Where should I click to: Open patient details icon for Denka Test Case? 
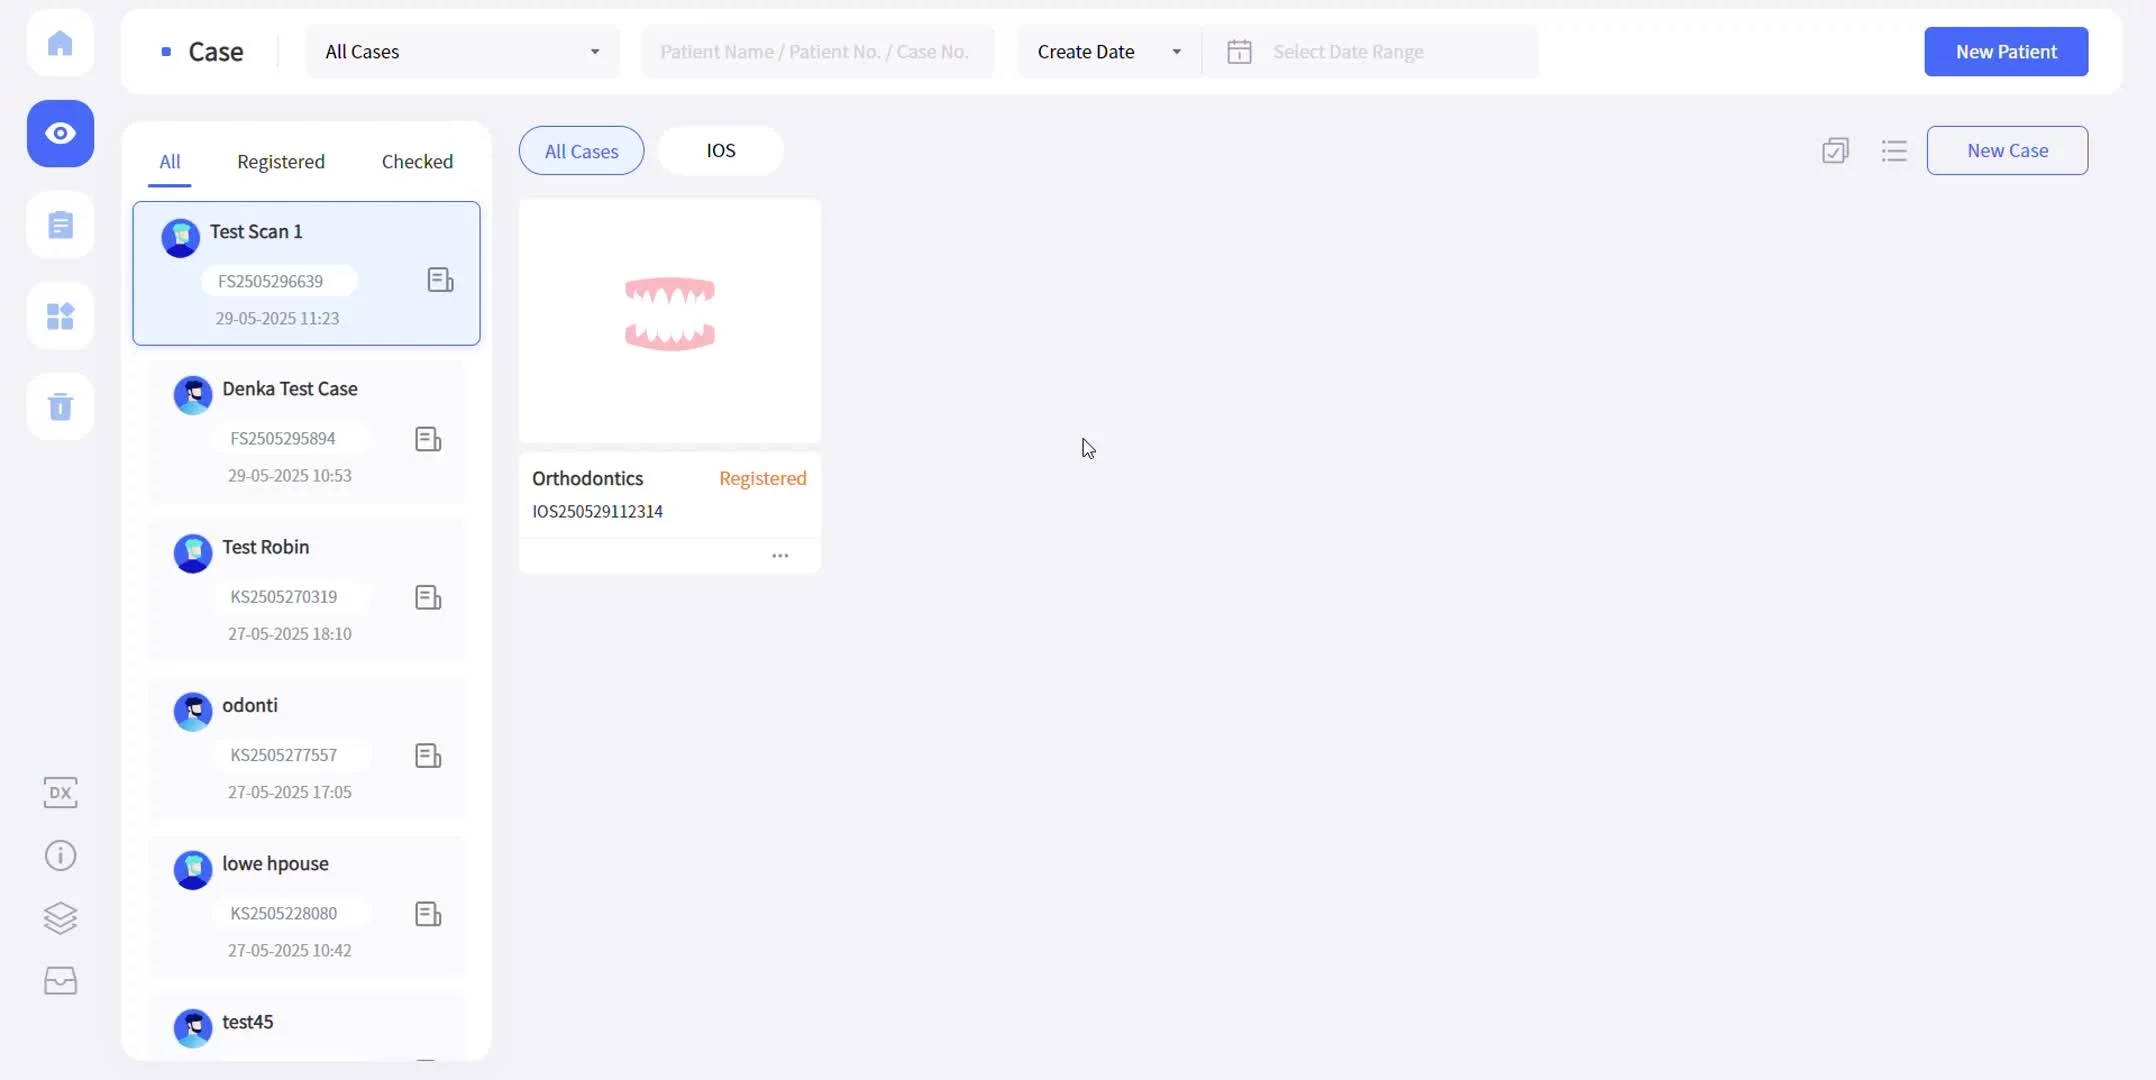(428, 440)
